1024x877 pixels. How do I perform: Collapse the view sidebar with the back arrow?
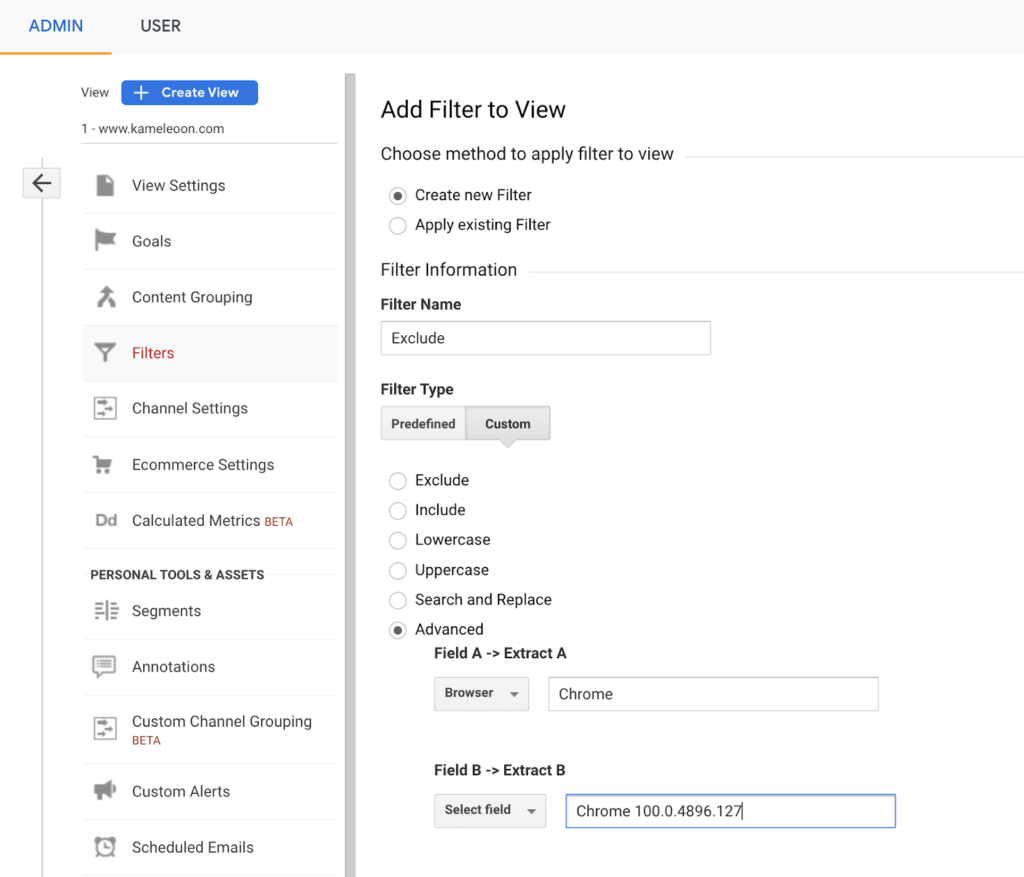(x=41, y=182)
